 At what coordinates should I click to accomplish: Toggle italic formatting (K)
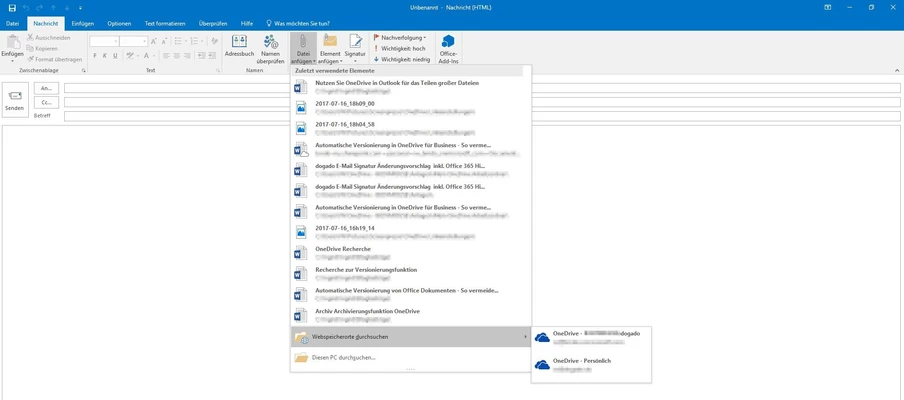click(105, 56)
